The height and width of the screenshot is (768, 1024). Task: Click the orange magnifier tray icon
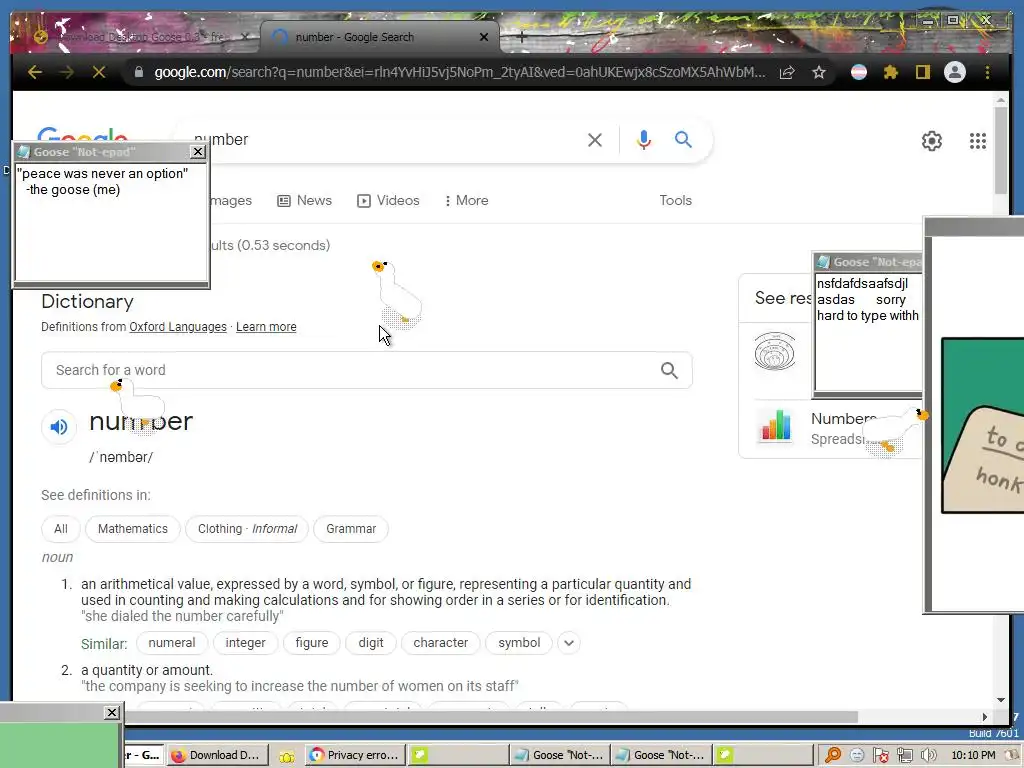[x=833, y=755]
